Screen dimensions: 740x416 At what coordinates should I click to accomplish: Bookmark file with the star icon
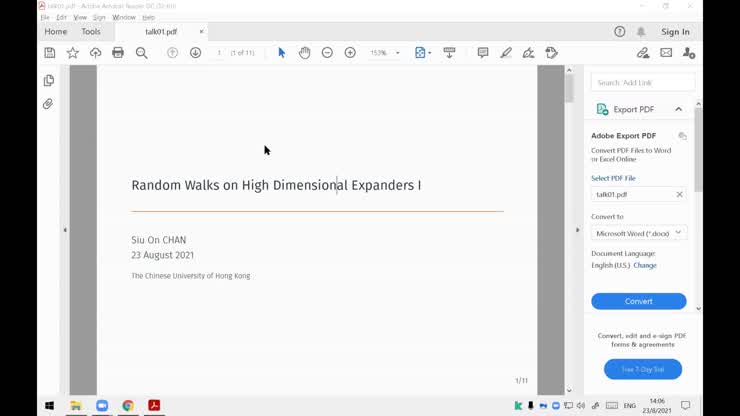[72, 53]
